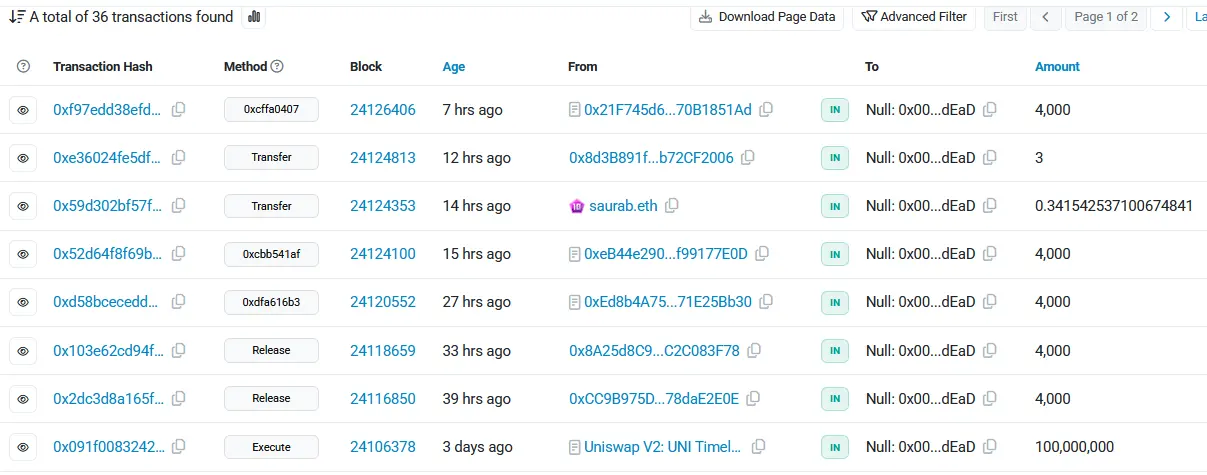
Task: Preview transaction 0x091f0083242 with eye icon
Action: coord(23,447)
